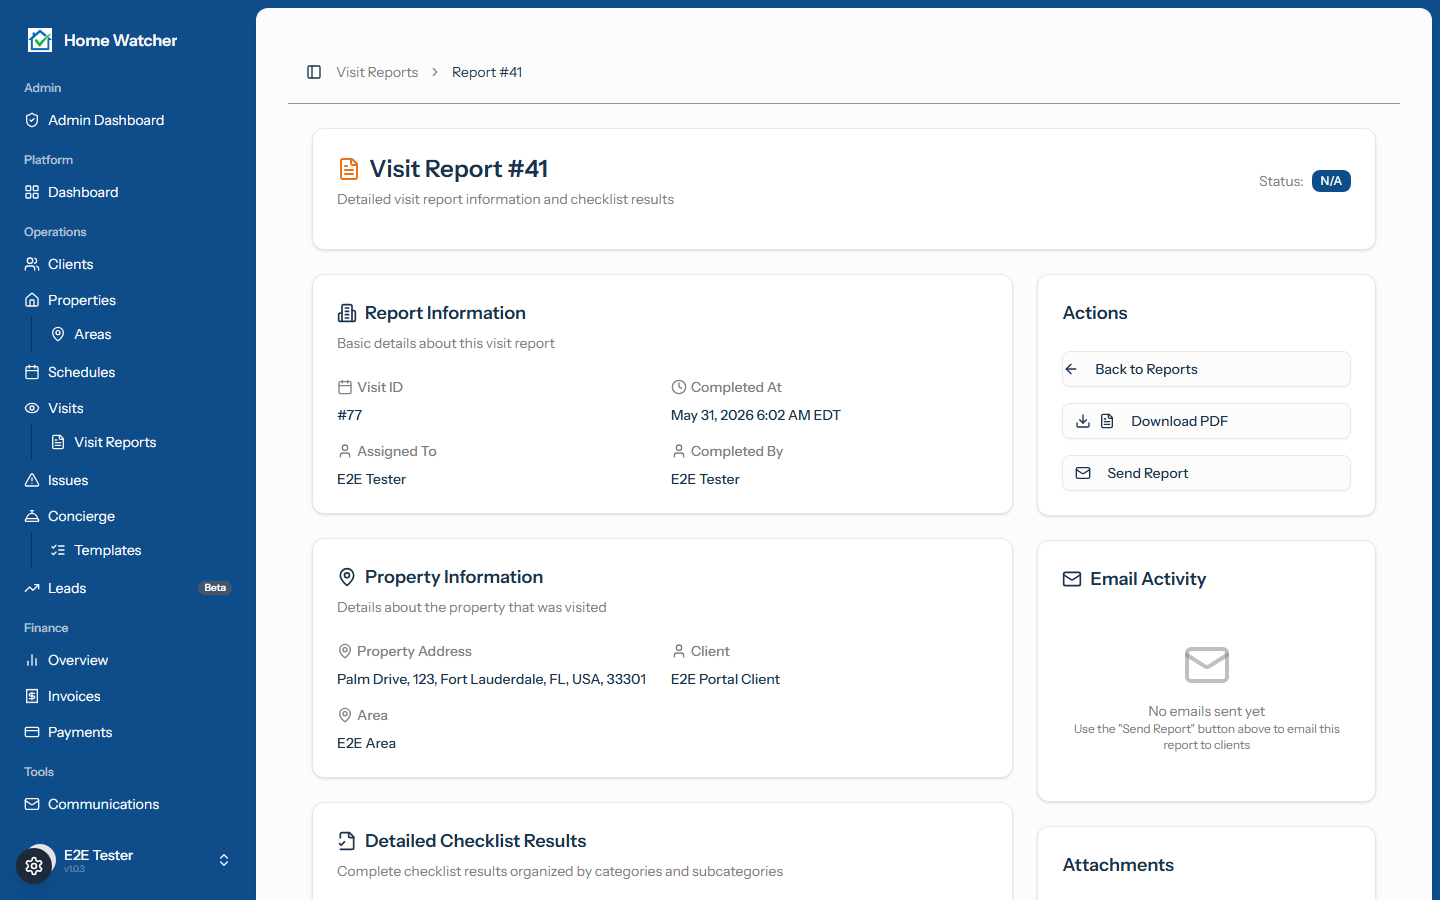The height and width of the screenshot is (900, 1440).
Task: Click the Schedules calendar icon
Action: (32, 372)
